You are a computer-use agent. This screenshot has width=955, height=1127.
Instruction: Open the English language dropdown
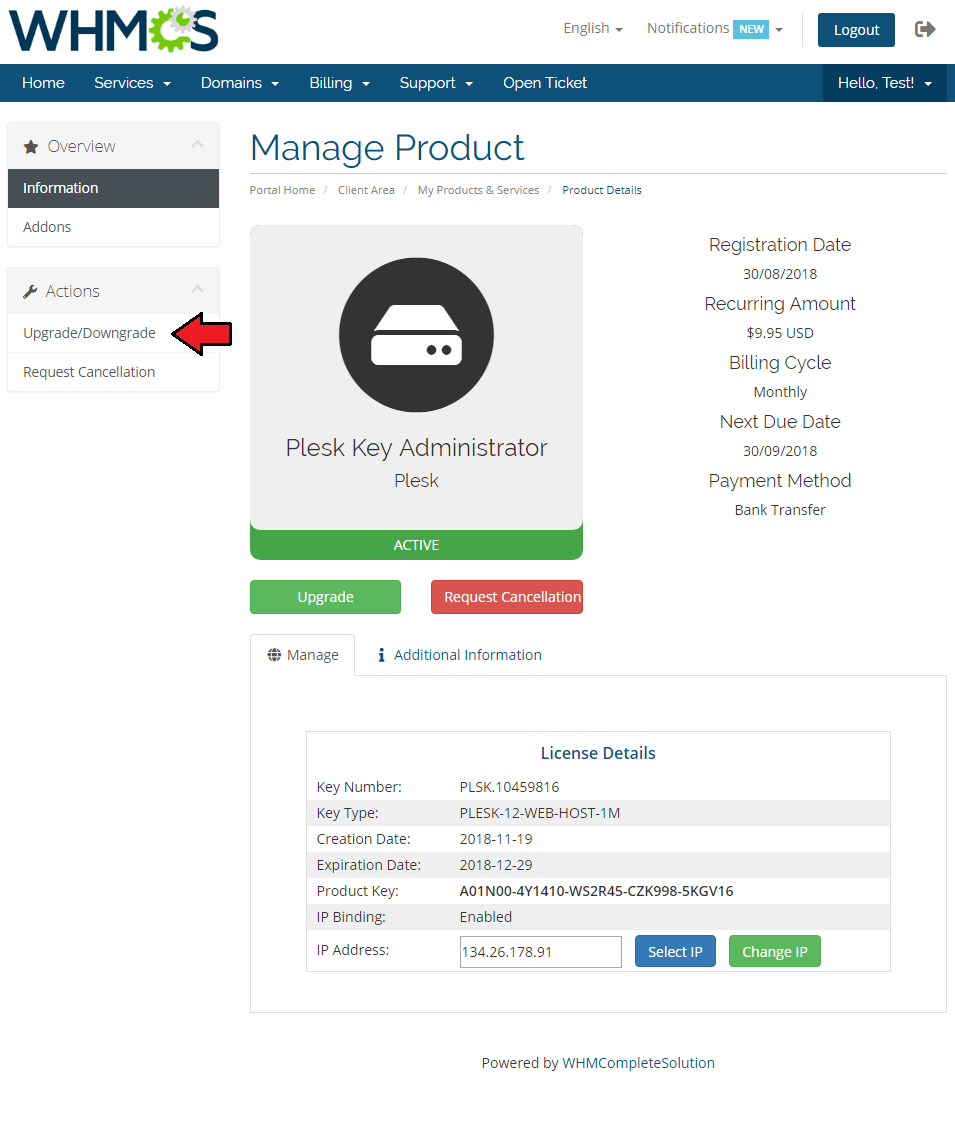[593, 28]
